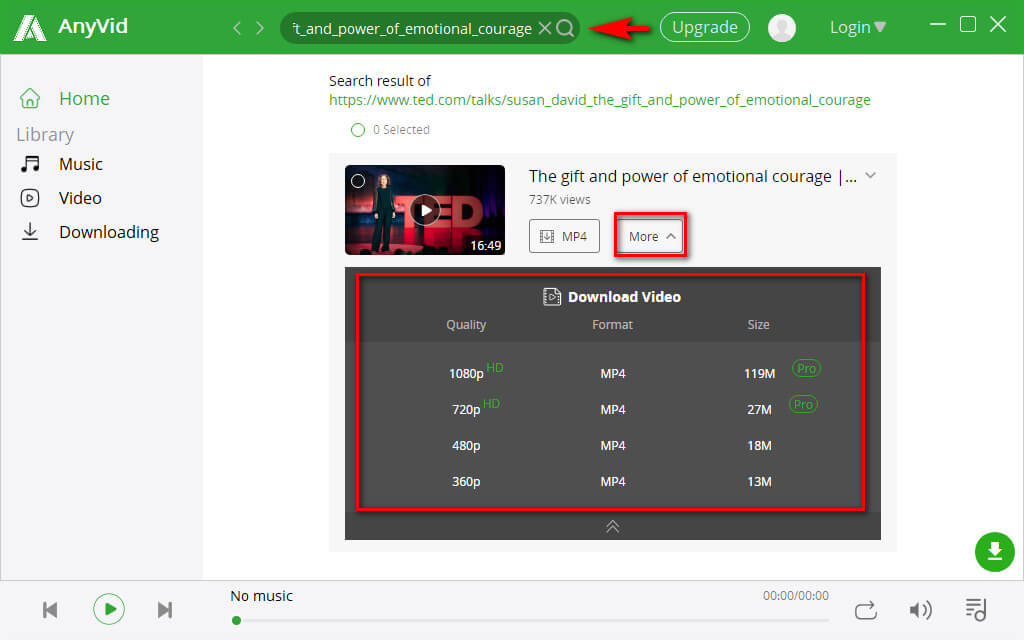Choose the 1080p HD quality row
The width and height of the screenshot is (1024, 640).
(x=613, y=373)
